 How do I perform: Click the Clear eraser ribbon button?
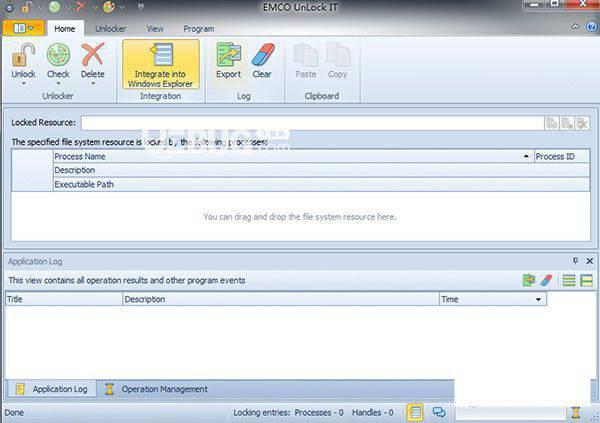click(262, 60)
